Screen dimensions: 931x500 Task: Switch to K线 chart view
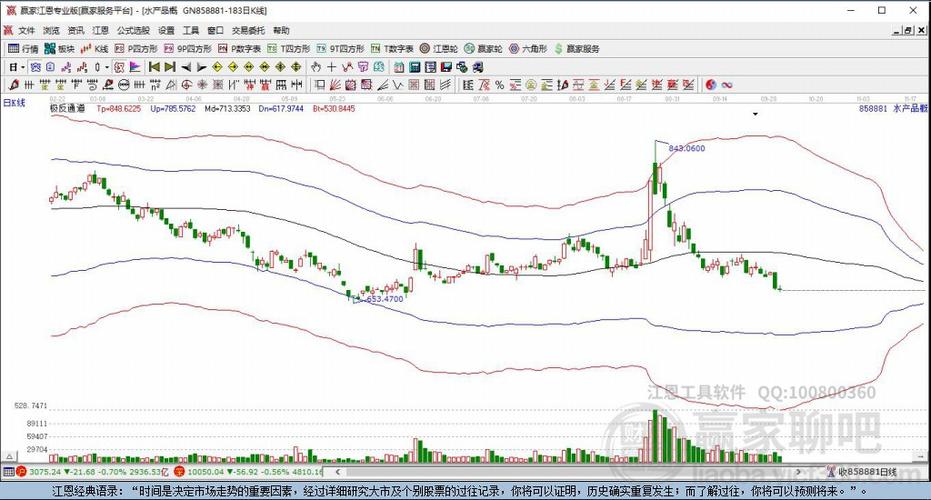coord(94,49)
